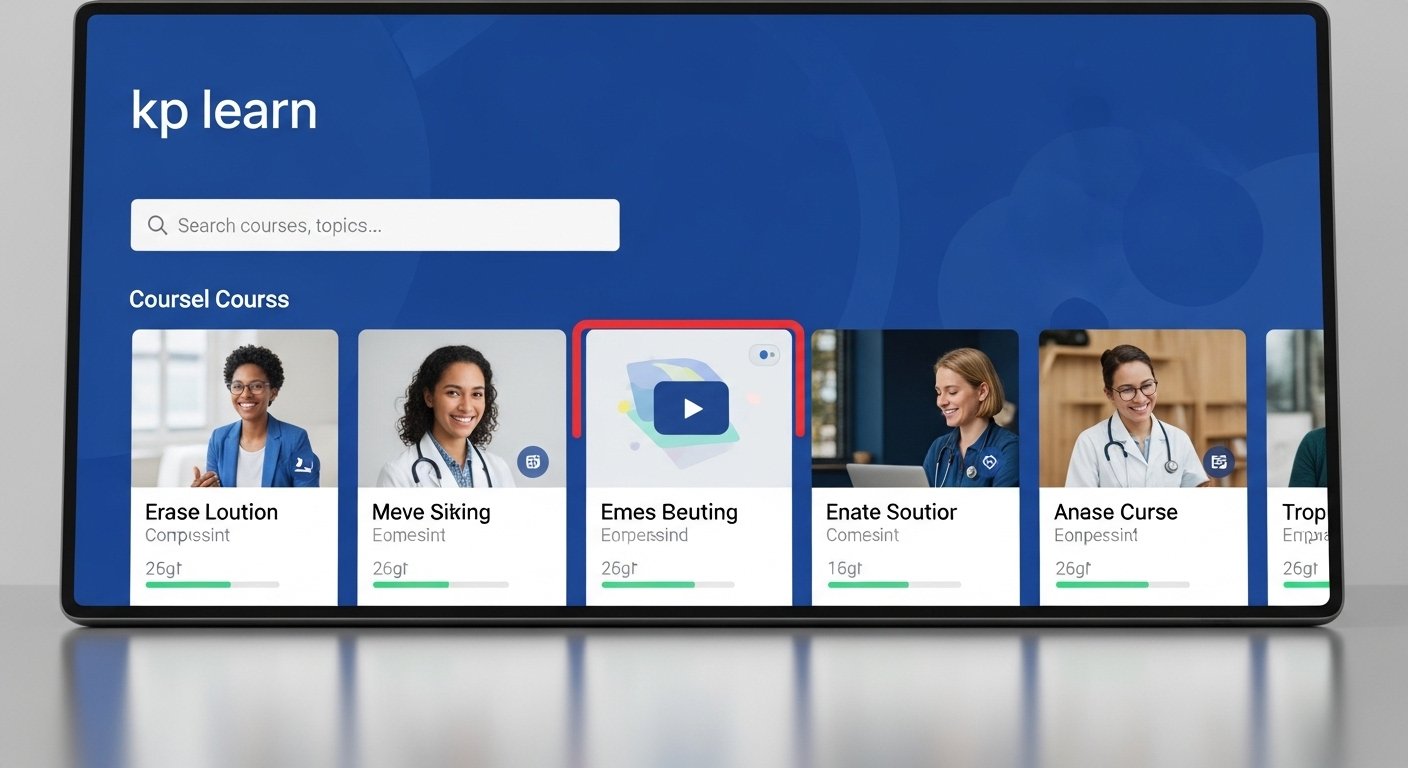Click the Search courses, topics field
The image size is (1408, 768).
[375, 225]
